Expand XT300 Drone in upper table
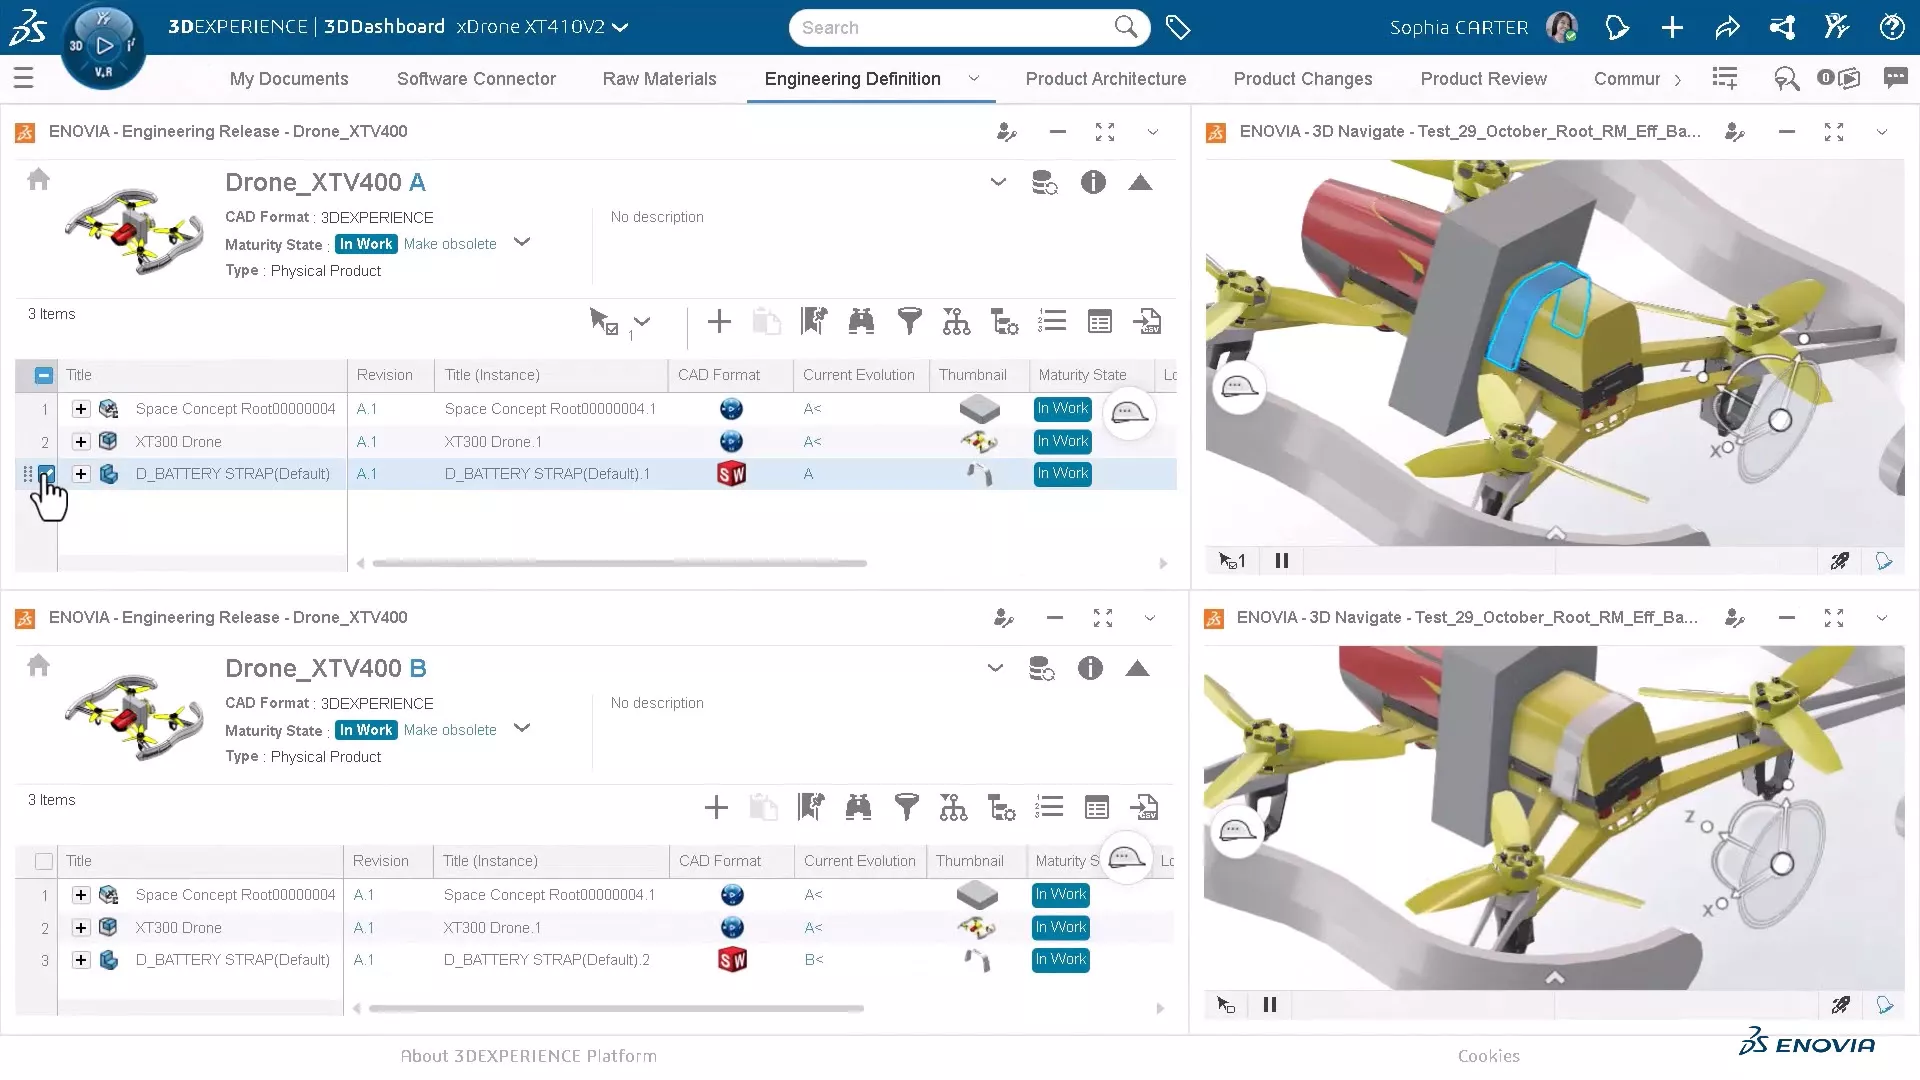The width and height of the screenshot is (1920, 1080). tap(81, 442)
